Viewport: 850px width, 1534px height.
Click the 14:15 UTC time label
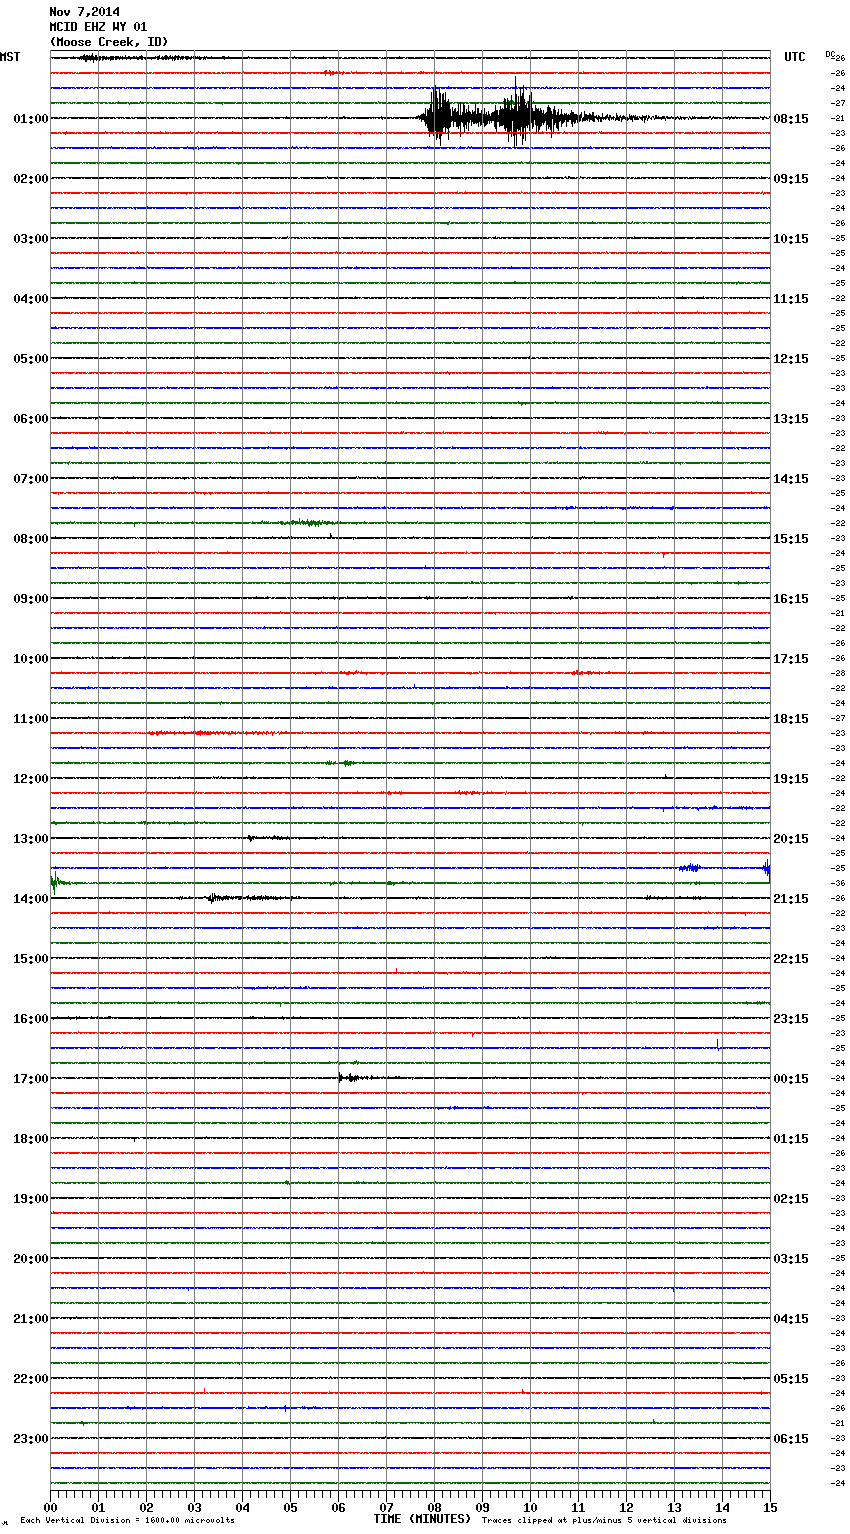click(x=791, y=479)
